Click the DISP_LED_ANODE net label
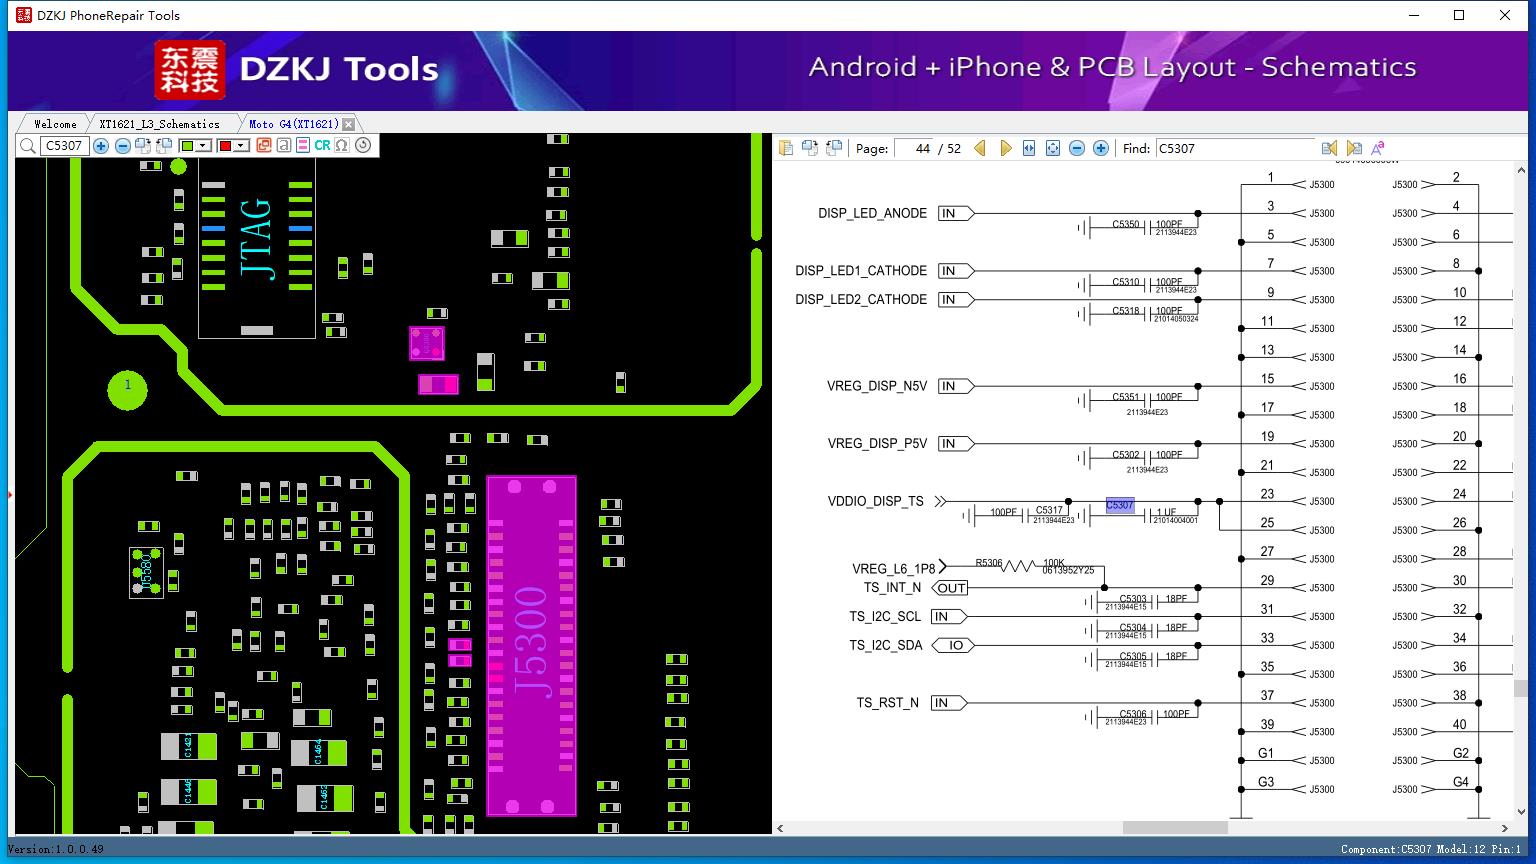Viewport: 1536px width, 864px height. (872, 213)
